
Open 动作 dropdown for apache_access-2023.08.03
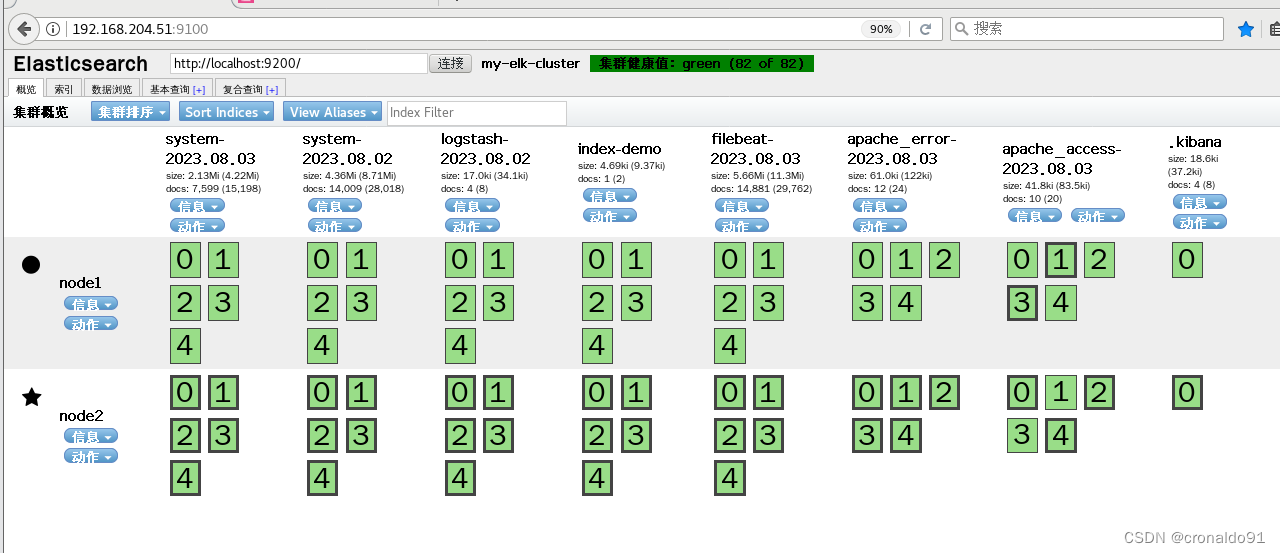[x=1098, y=216]
